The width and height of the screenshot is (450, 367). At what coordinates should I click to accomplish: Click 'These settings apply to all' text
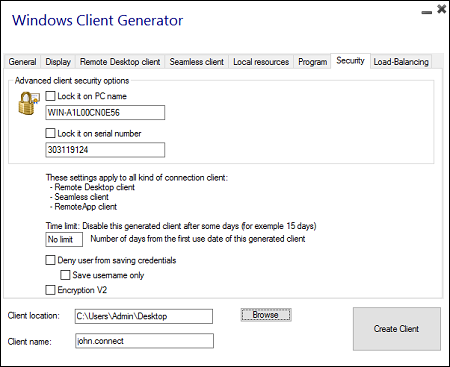(x=137, y=178)
